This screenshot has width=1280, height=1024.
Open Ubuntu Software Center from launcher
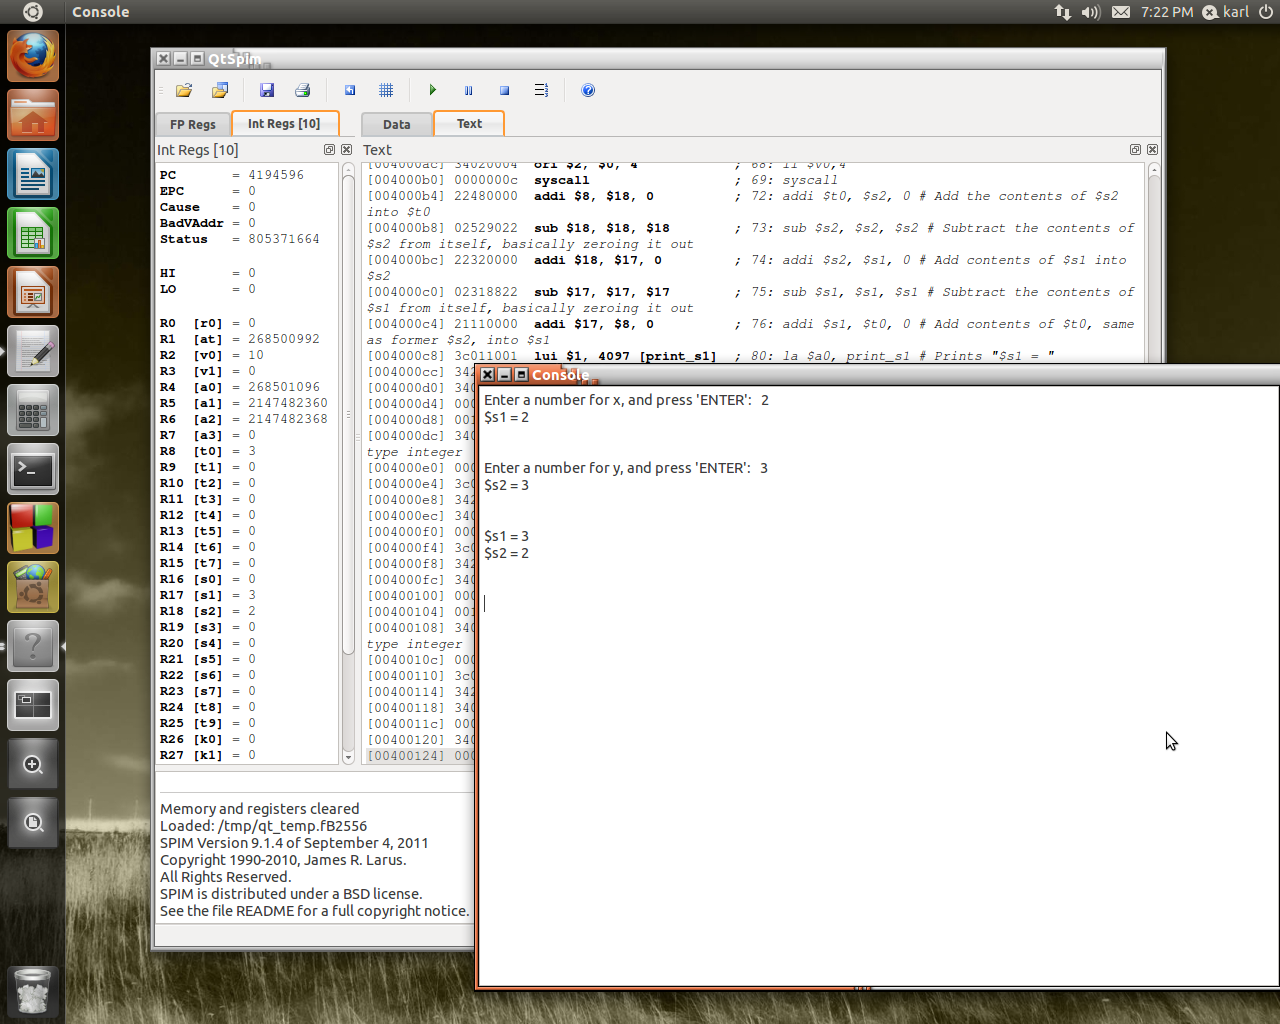(x=33, y=587)
